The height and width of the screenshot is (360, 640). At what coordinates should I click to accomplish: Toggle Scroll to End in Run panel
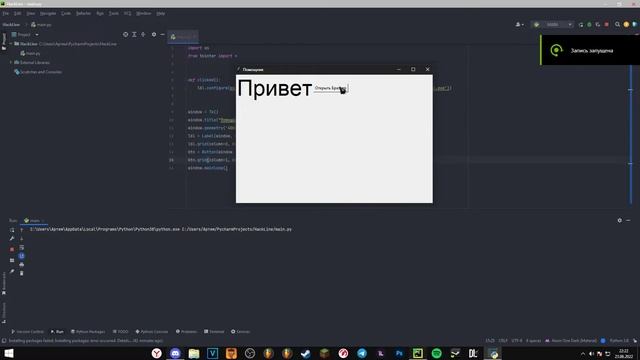pos(22,256)
